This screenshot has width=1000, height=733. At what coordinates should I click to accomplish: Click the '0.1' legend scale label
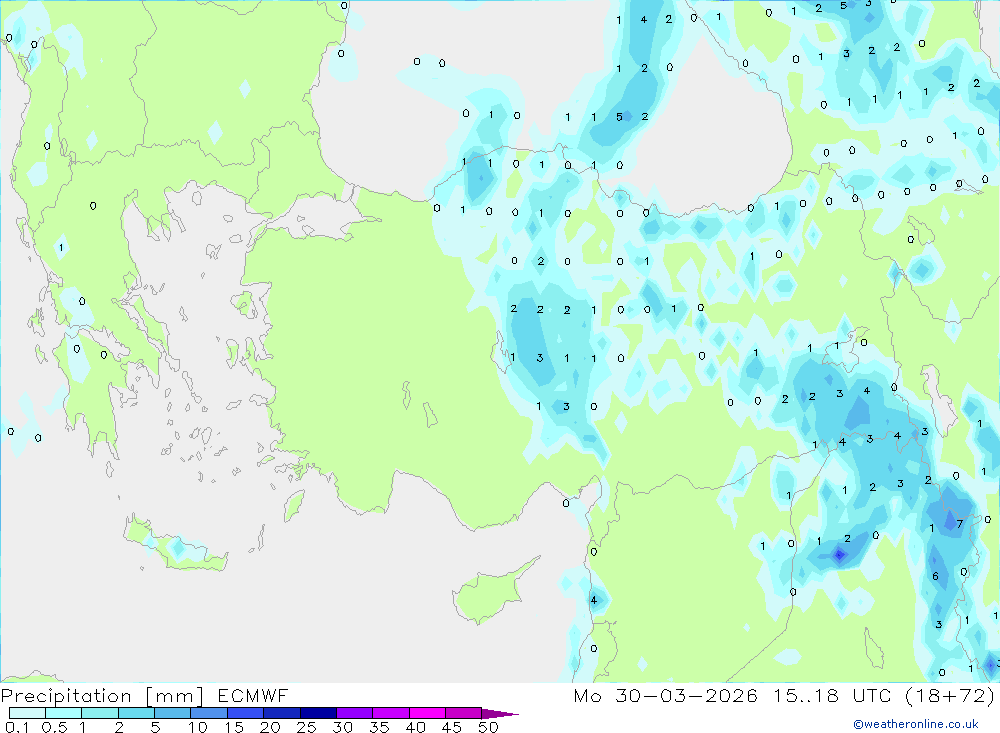pyautogui.click(x=17, y=727)
